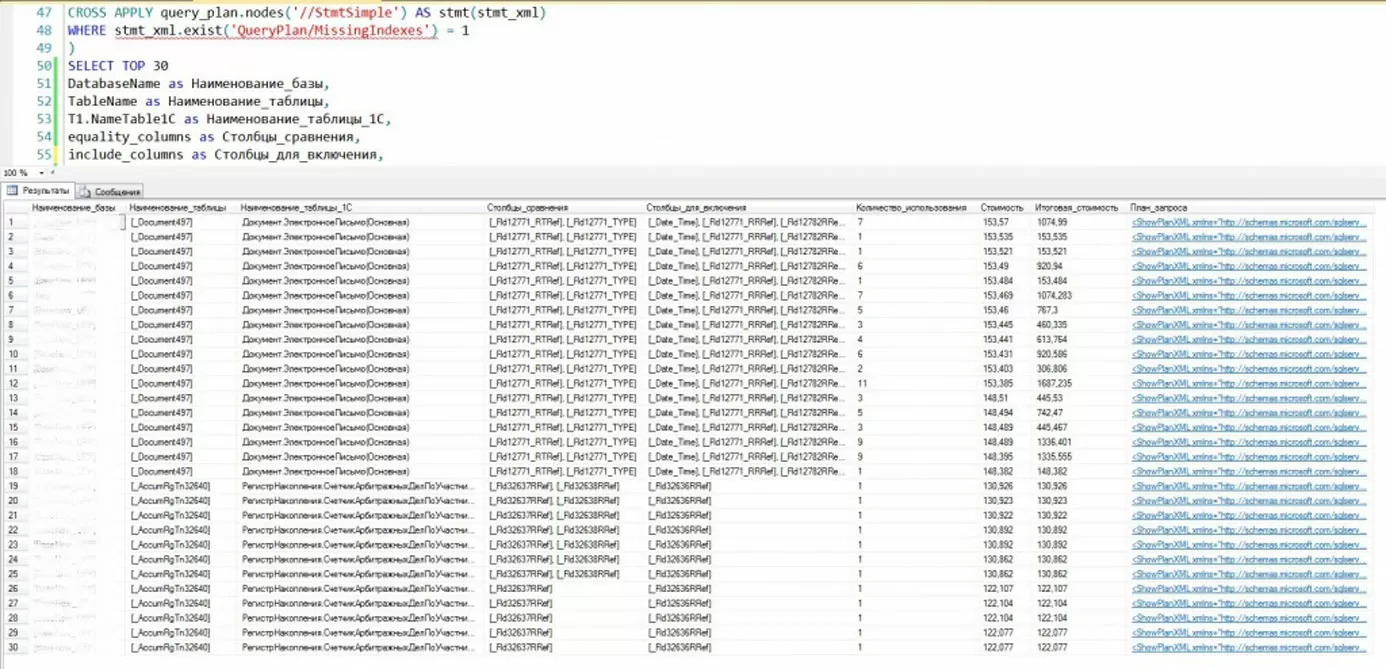Click total cost cell 1336,401
This screenshot has height=669, width=1386.
[x=1054, y=442]
